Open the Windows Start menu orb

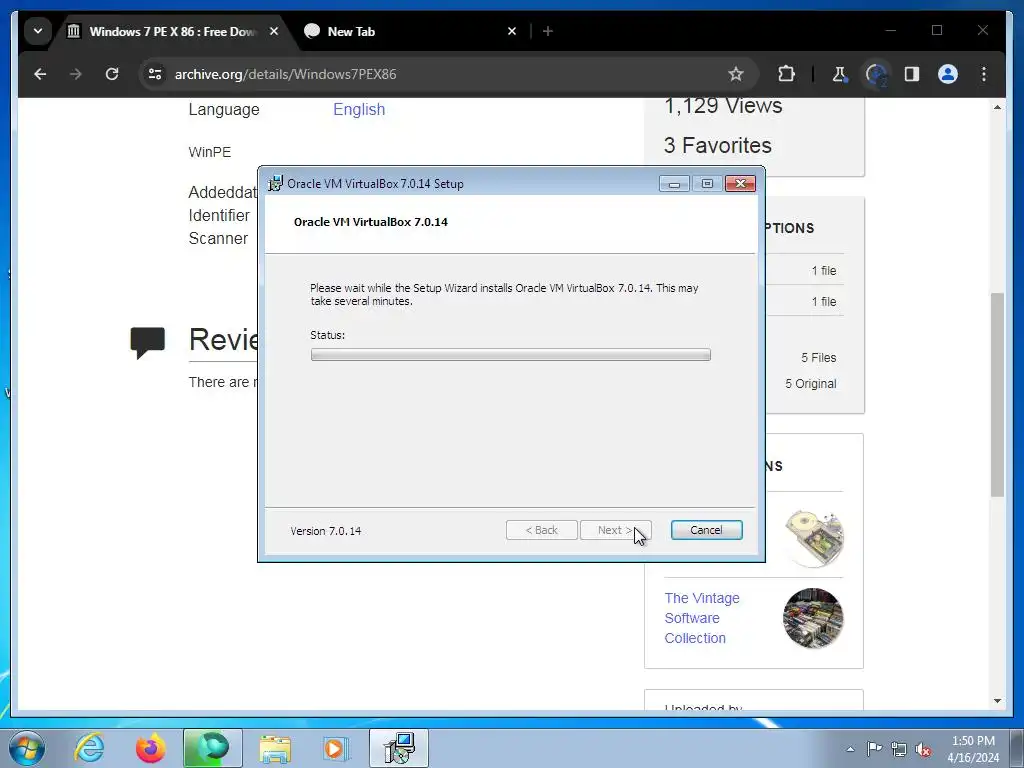pos(27,748)
